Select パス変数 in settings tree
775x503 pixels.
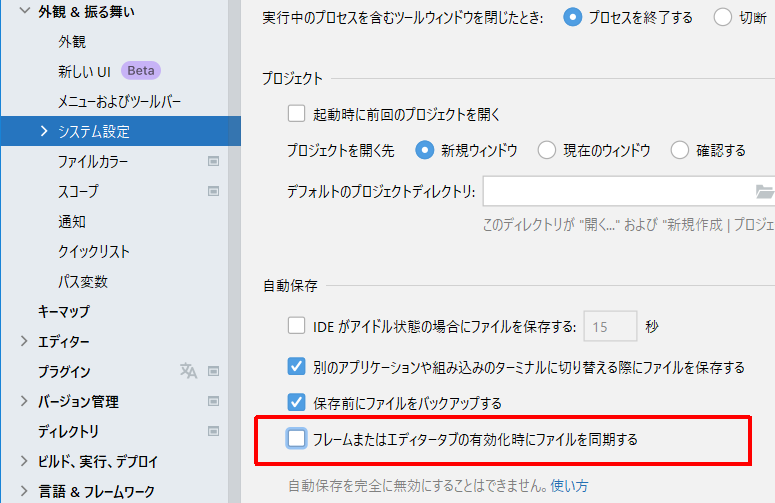coord(83,282)
